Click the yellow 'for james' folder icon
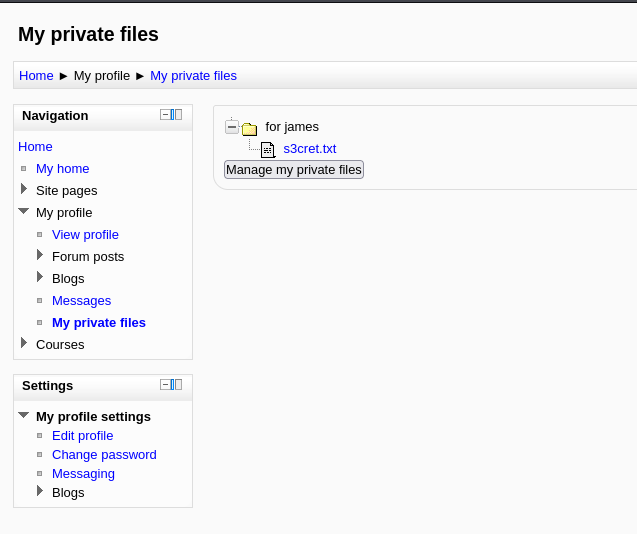This screenshot has height=534, width=637. pyautogui.click(x=249, y=128)
